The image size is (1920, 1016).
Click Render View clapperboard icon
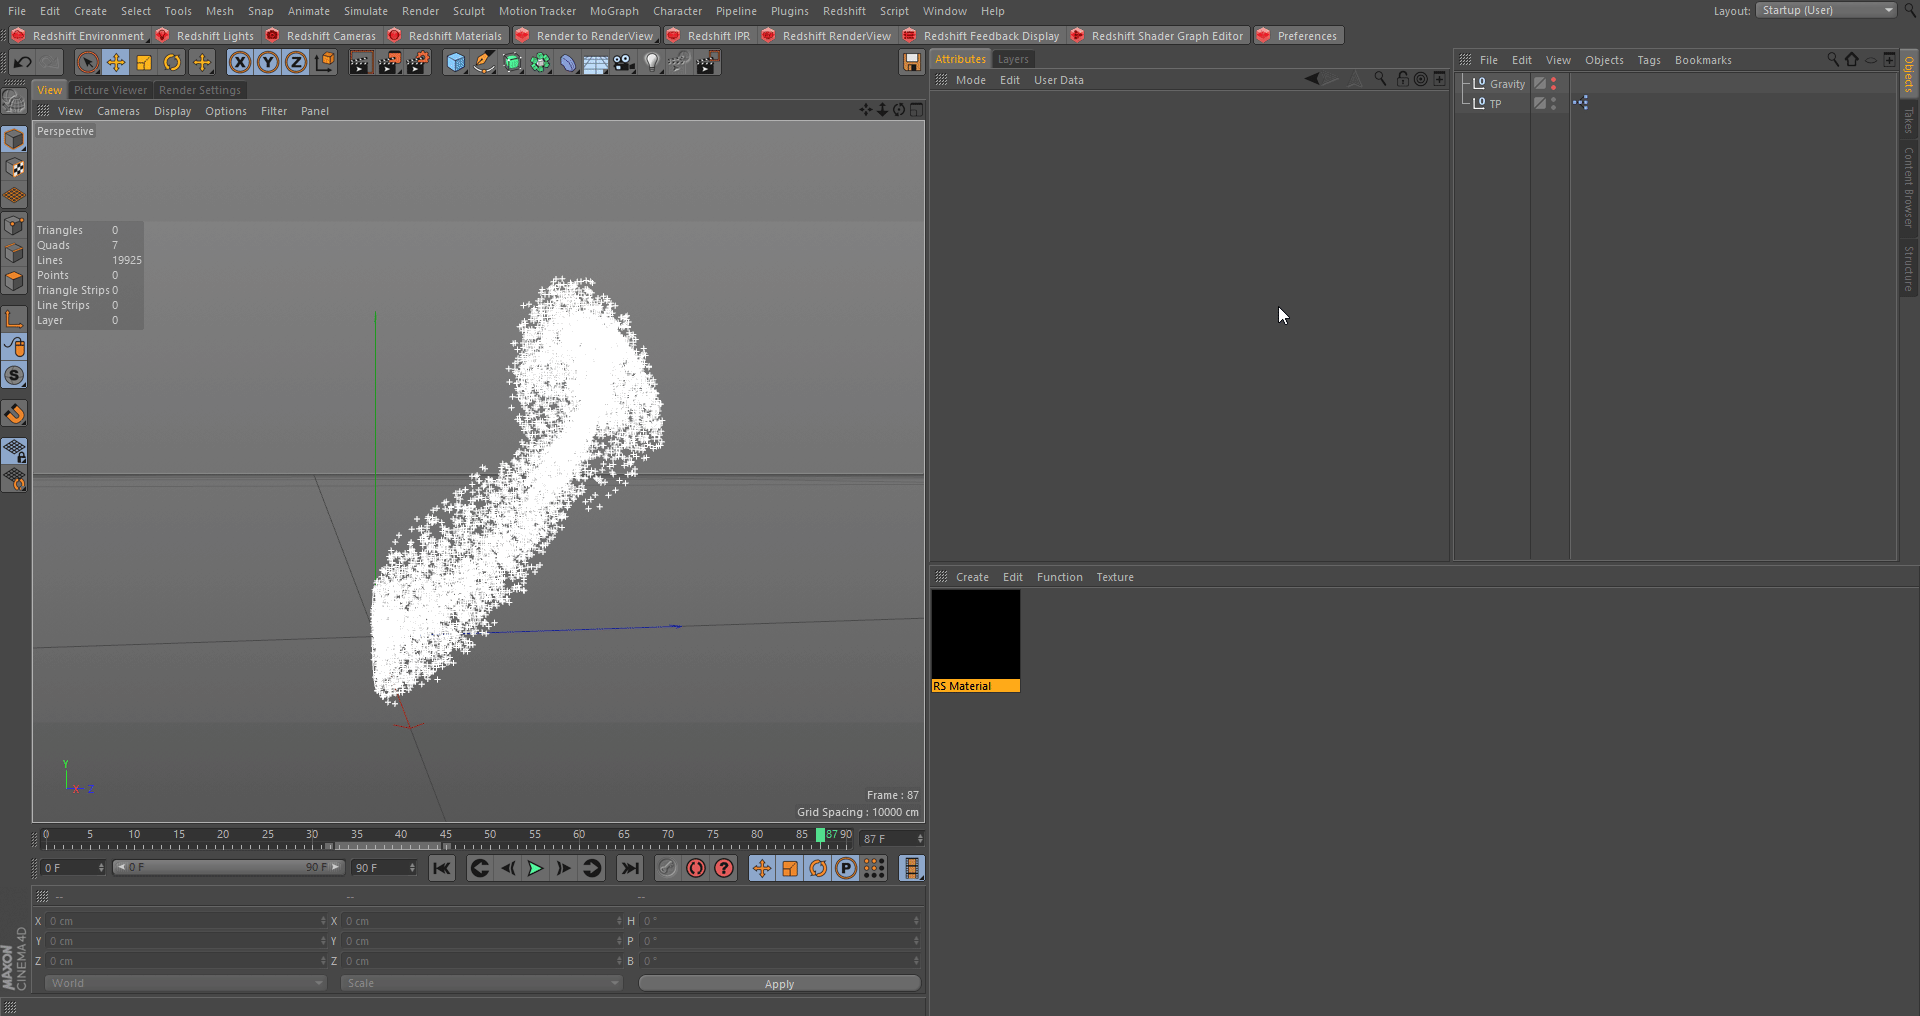[360, 63]
